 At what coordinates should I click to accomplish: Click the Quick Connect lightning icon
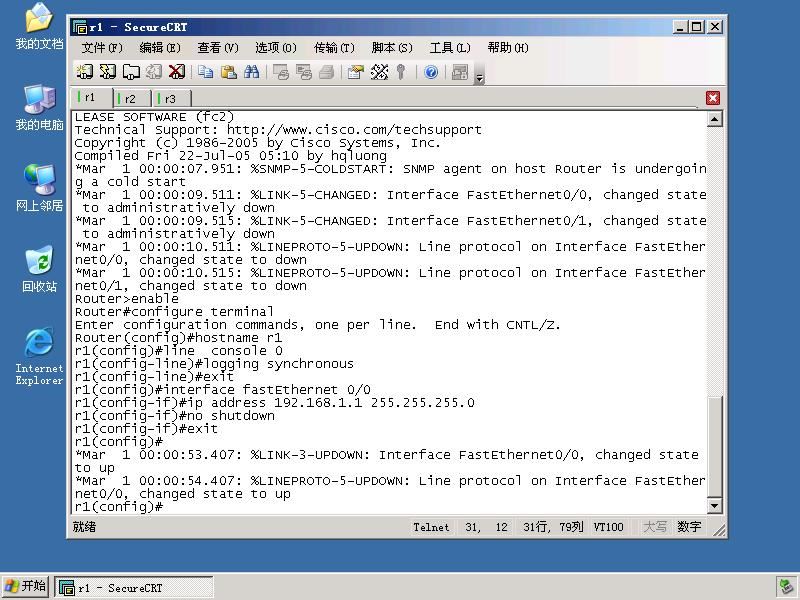pyautogui.click(x=108, y=72)
